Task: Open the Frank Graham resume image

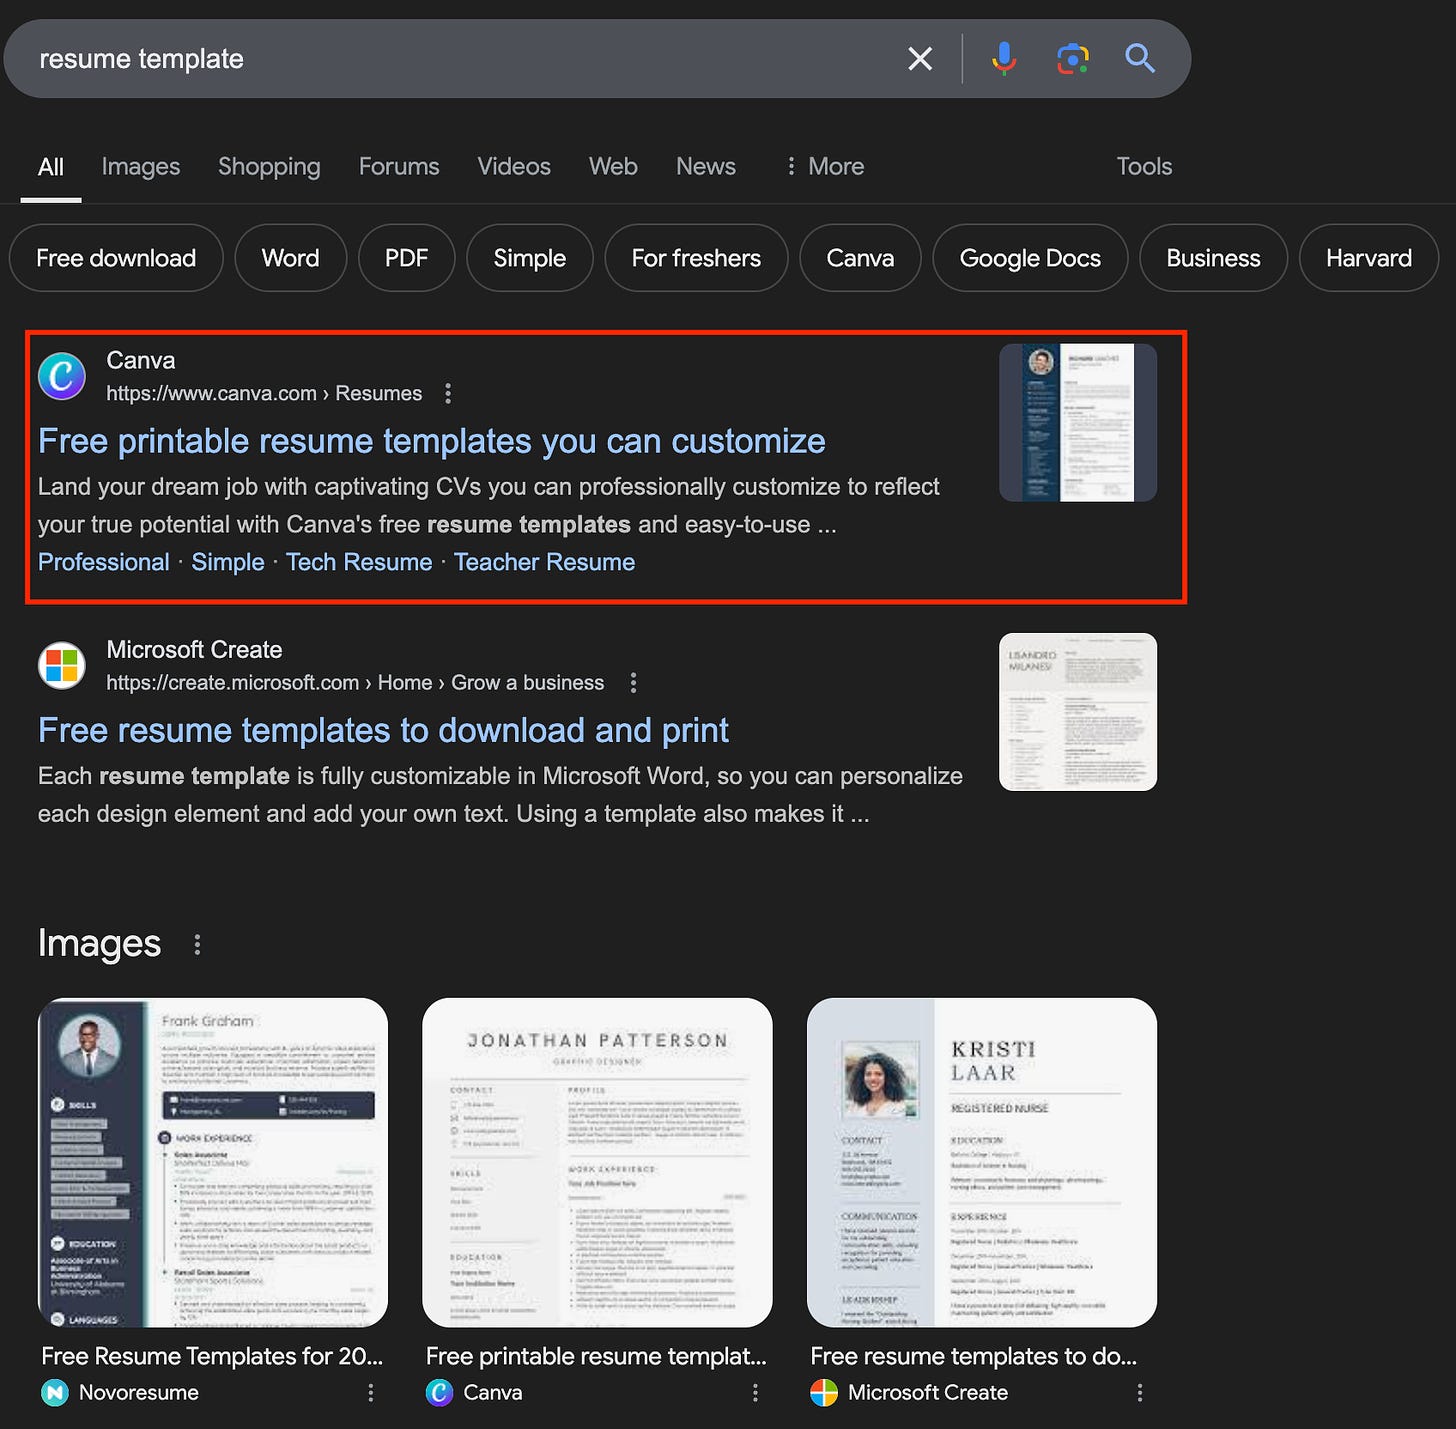Action: click(x=213, y=1163)
